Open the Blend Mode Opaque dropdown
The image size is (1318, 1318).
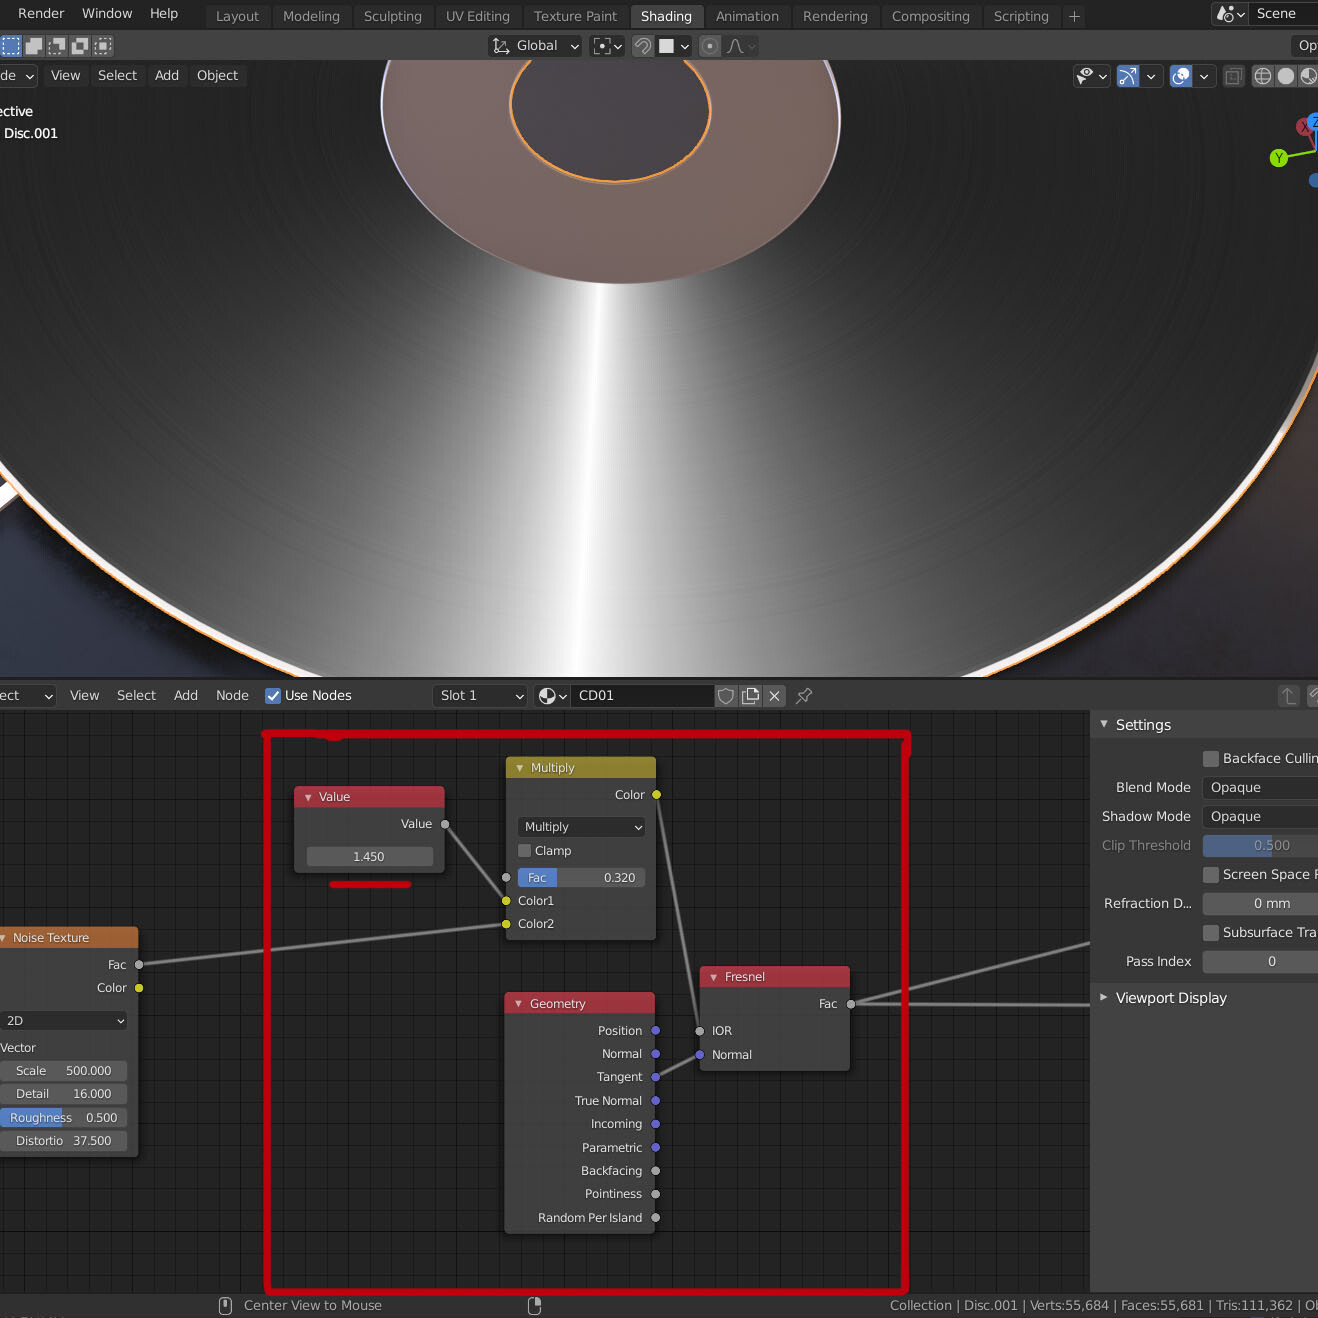pyautogui.click(x=1260, y=788)
